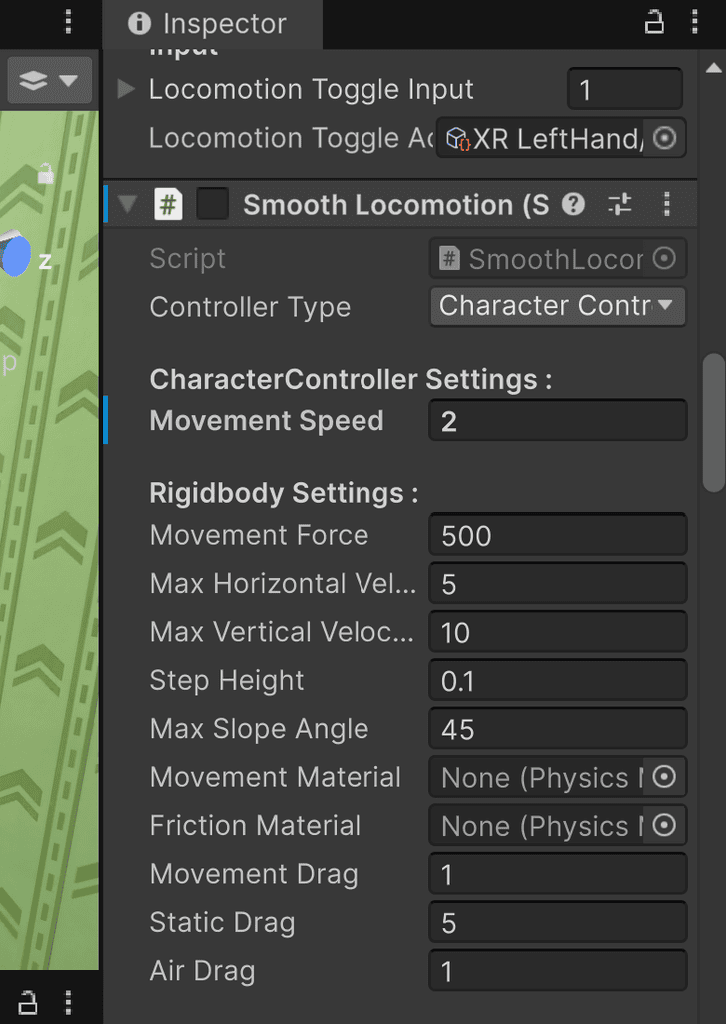The height and width of the screenshot is (1024, 726).
Task: Open object picker for Locomotion Toggle Action
Action: (665, 138)
